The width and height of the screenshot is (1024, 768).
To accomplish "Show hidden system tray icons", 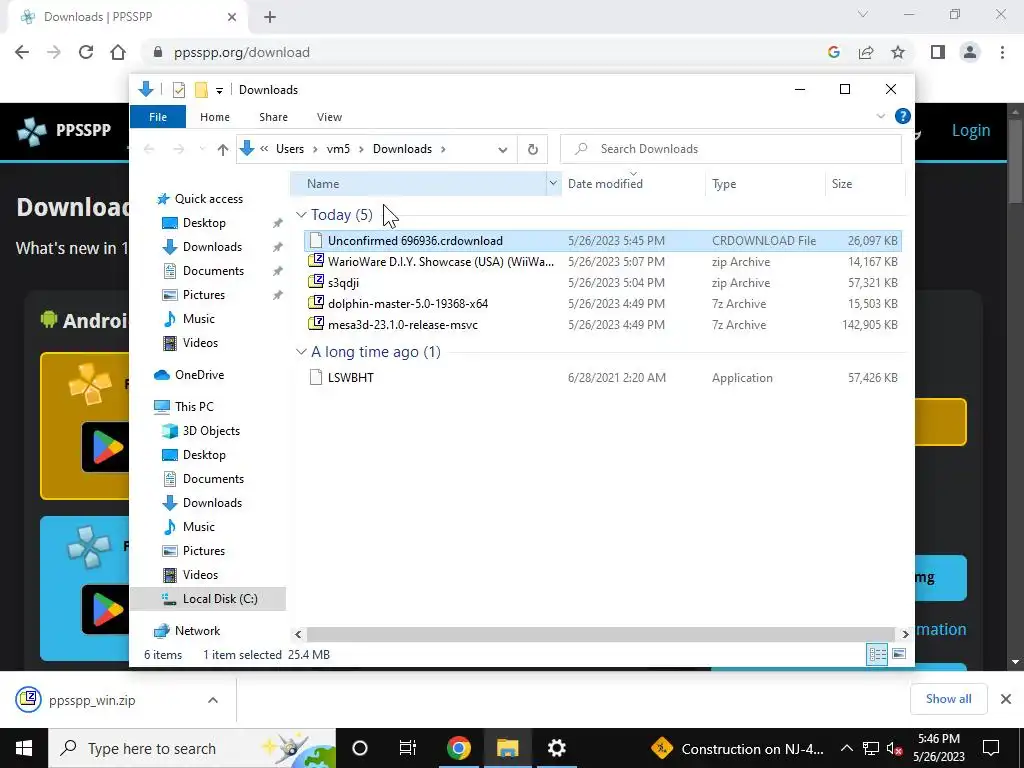I will tap(846, 748).
